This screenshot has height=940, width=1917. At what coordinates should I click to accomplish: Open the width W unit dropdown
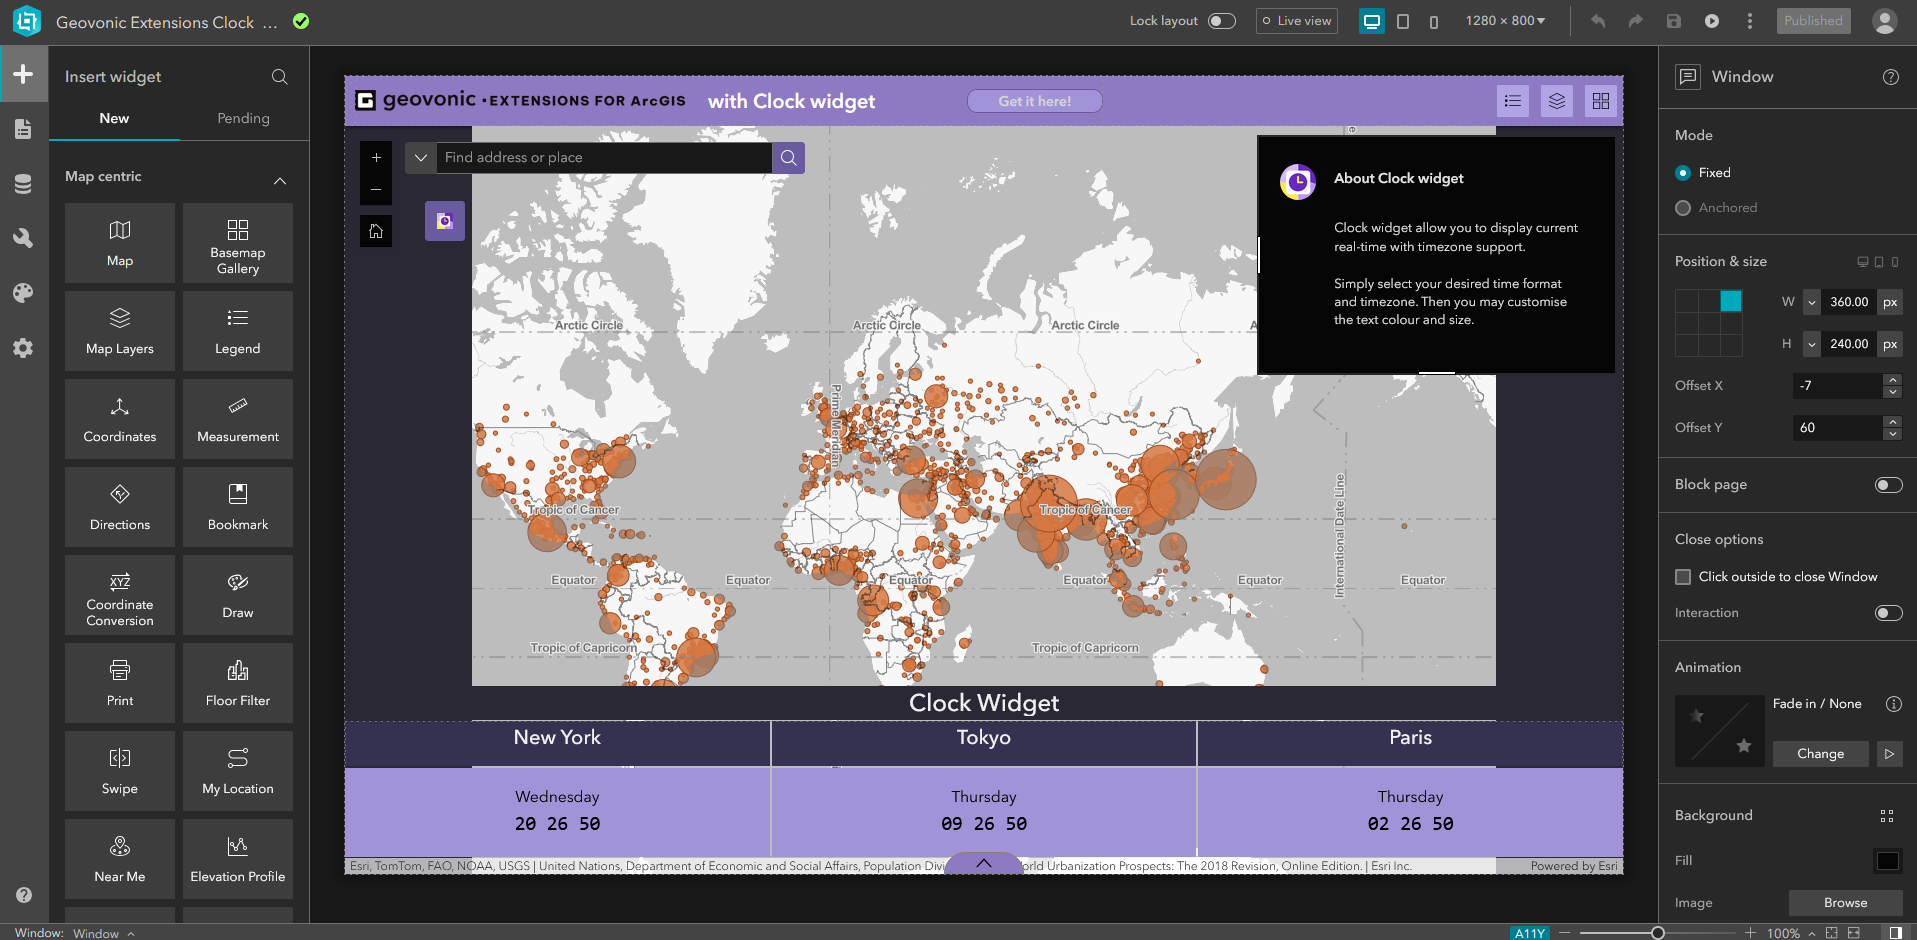click(1811, 302)
